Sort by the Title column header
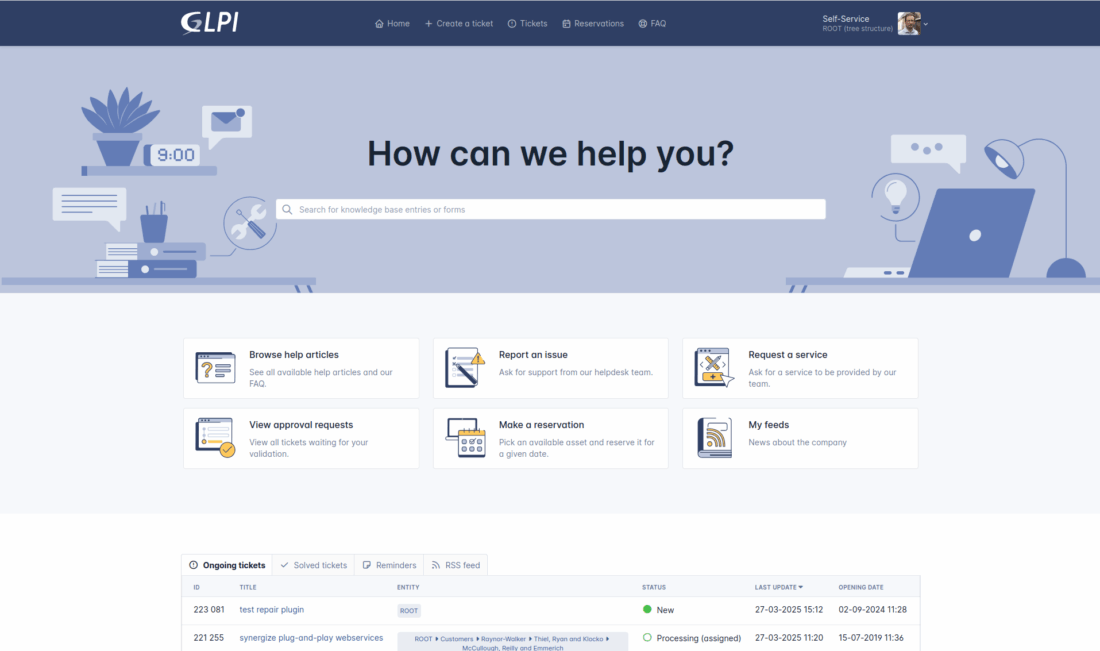 248,587
